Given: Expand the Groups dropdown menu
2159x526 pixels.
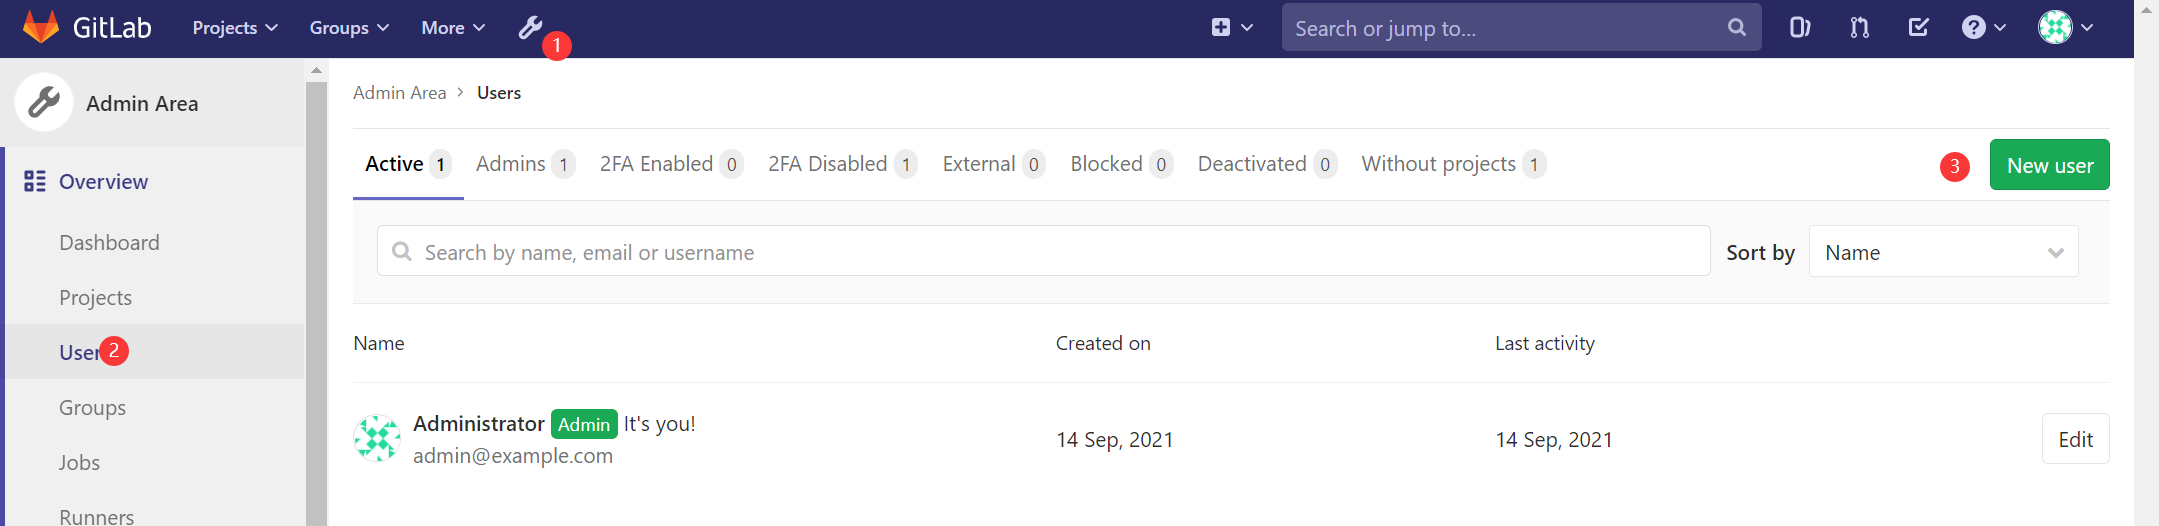Looking at the screenshot, I should (x=349, y=28).
